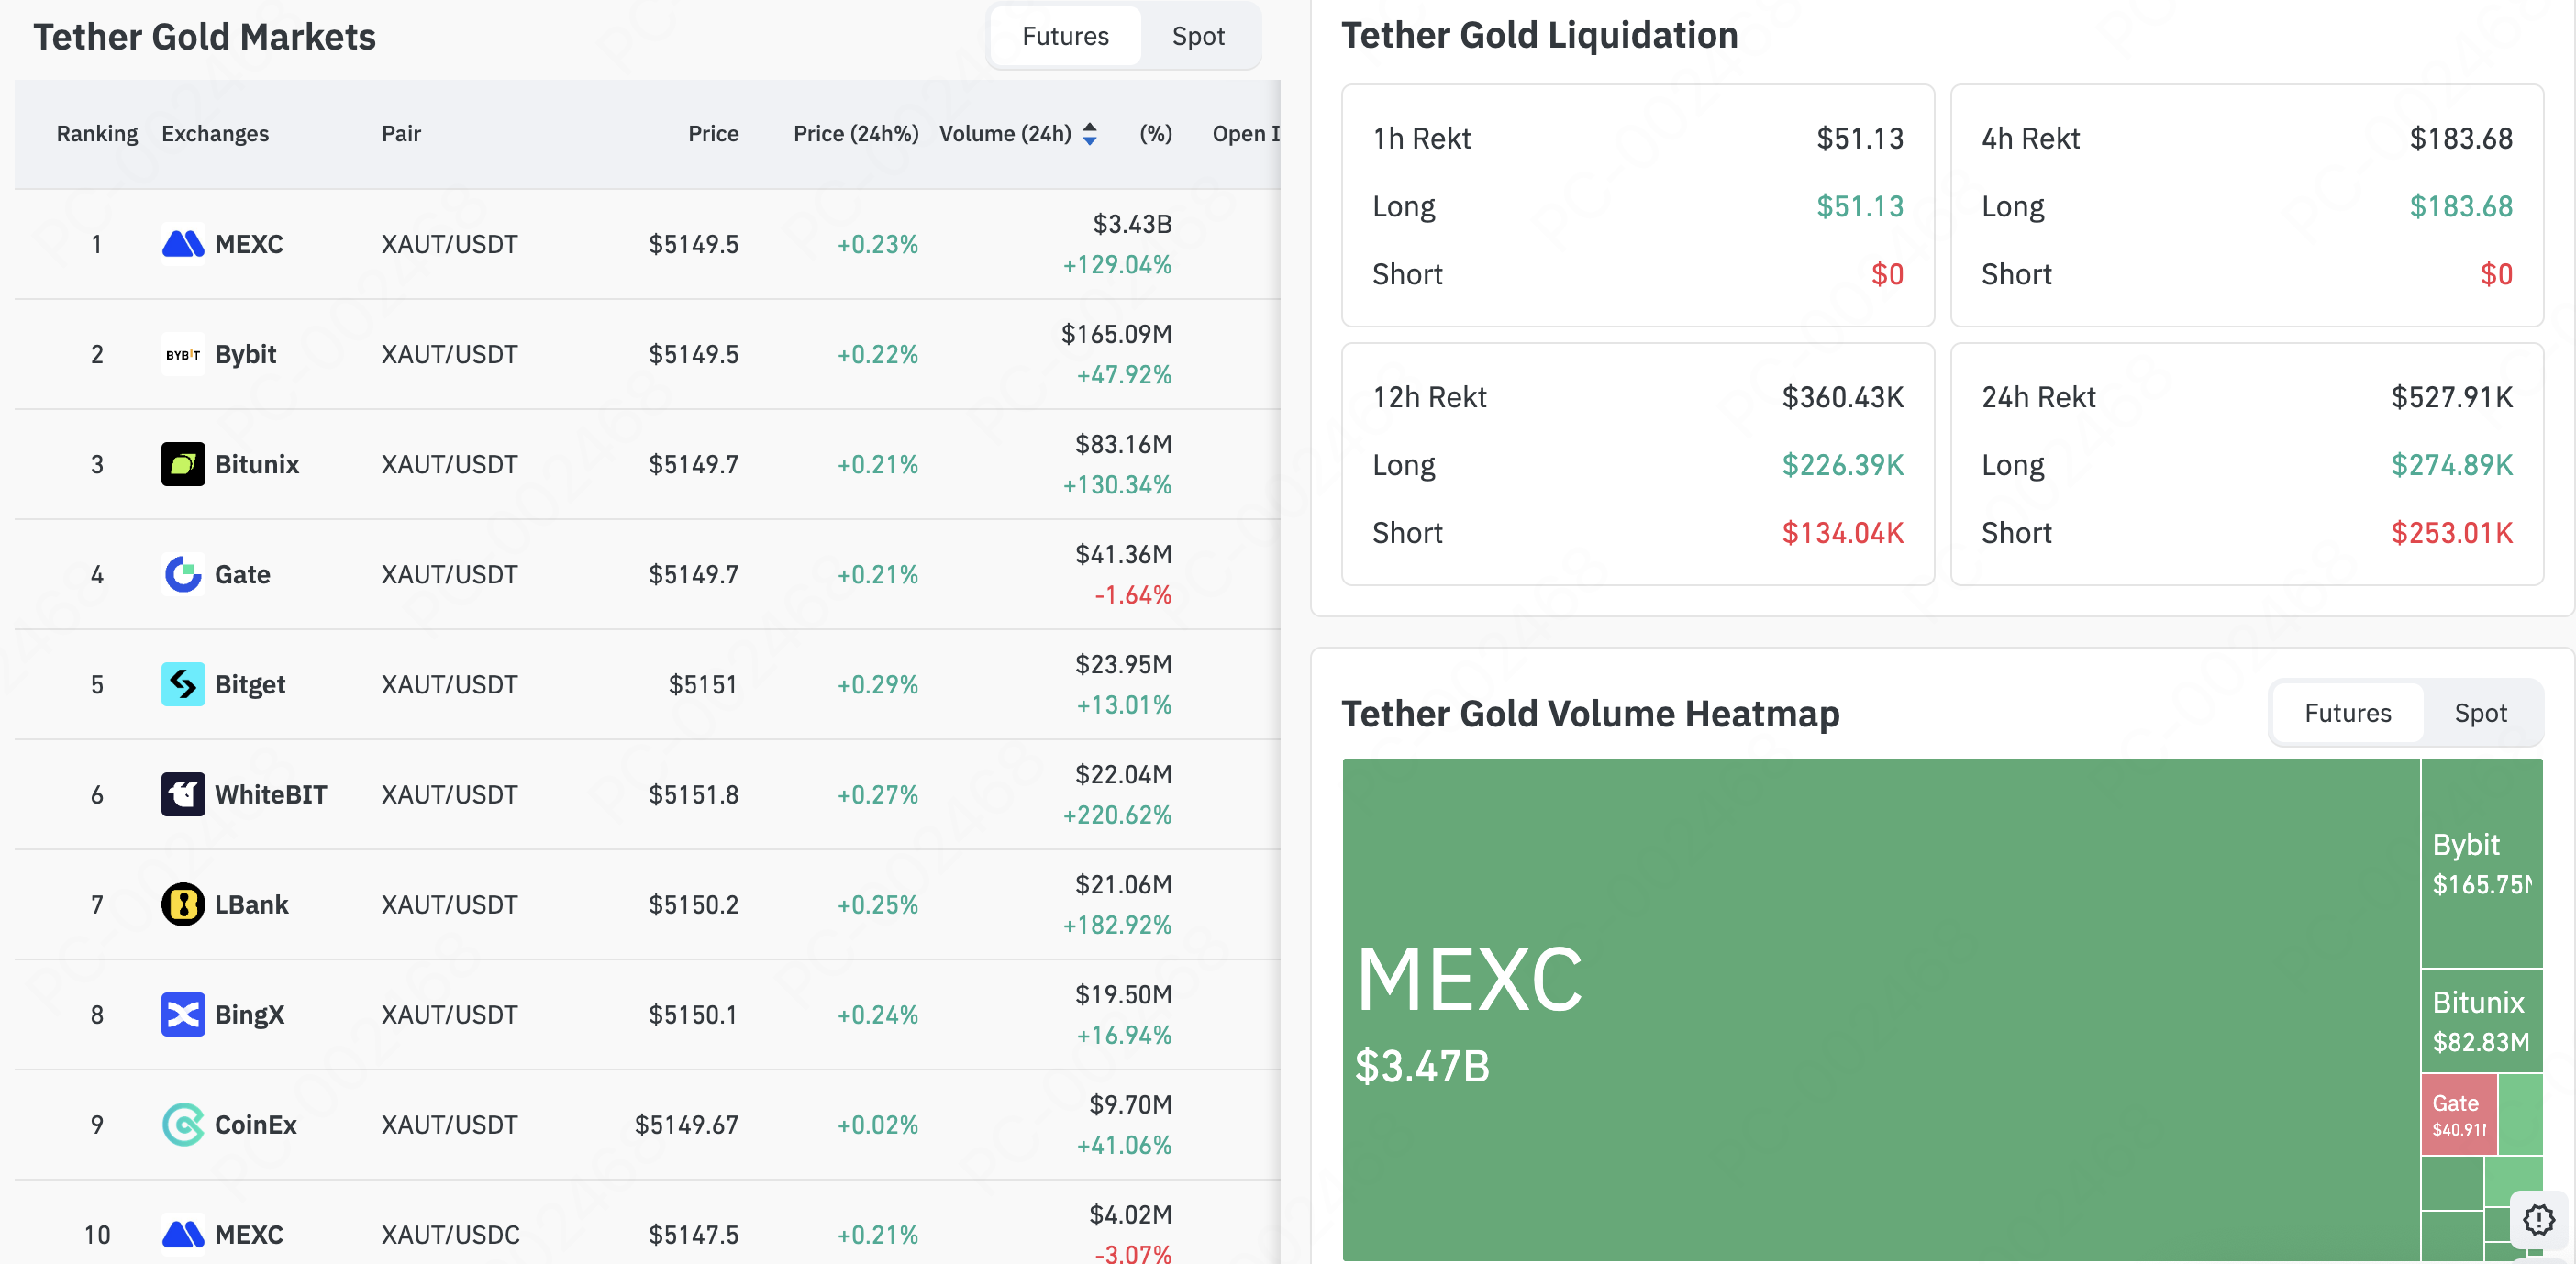
Task: Click the Open Interest column header
Action: pos(1245,133)
